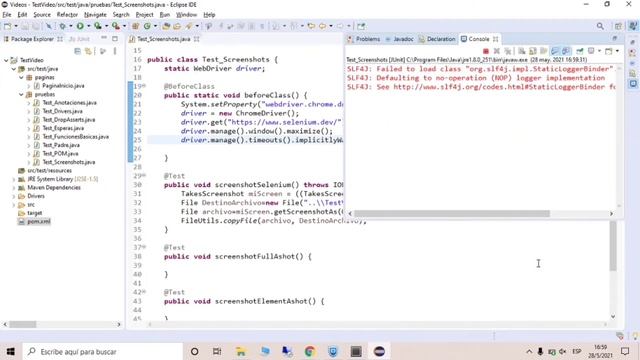The image size is (640, 360).
Task: Open the Project menu
Action: pyautogui.click(x=144, y=15)
